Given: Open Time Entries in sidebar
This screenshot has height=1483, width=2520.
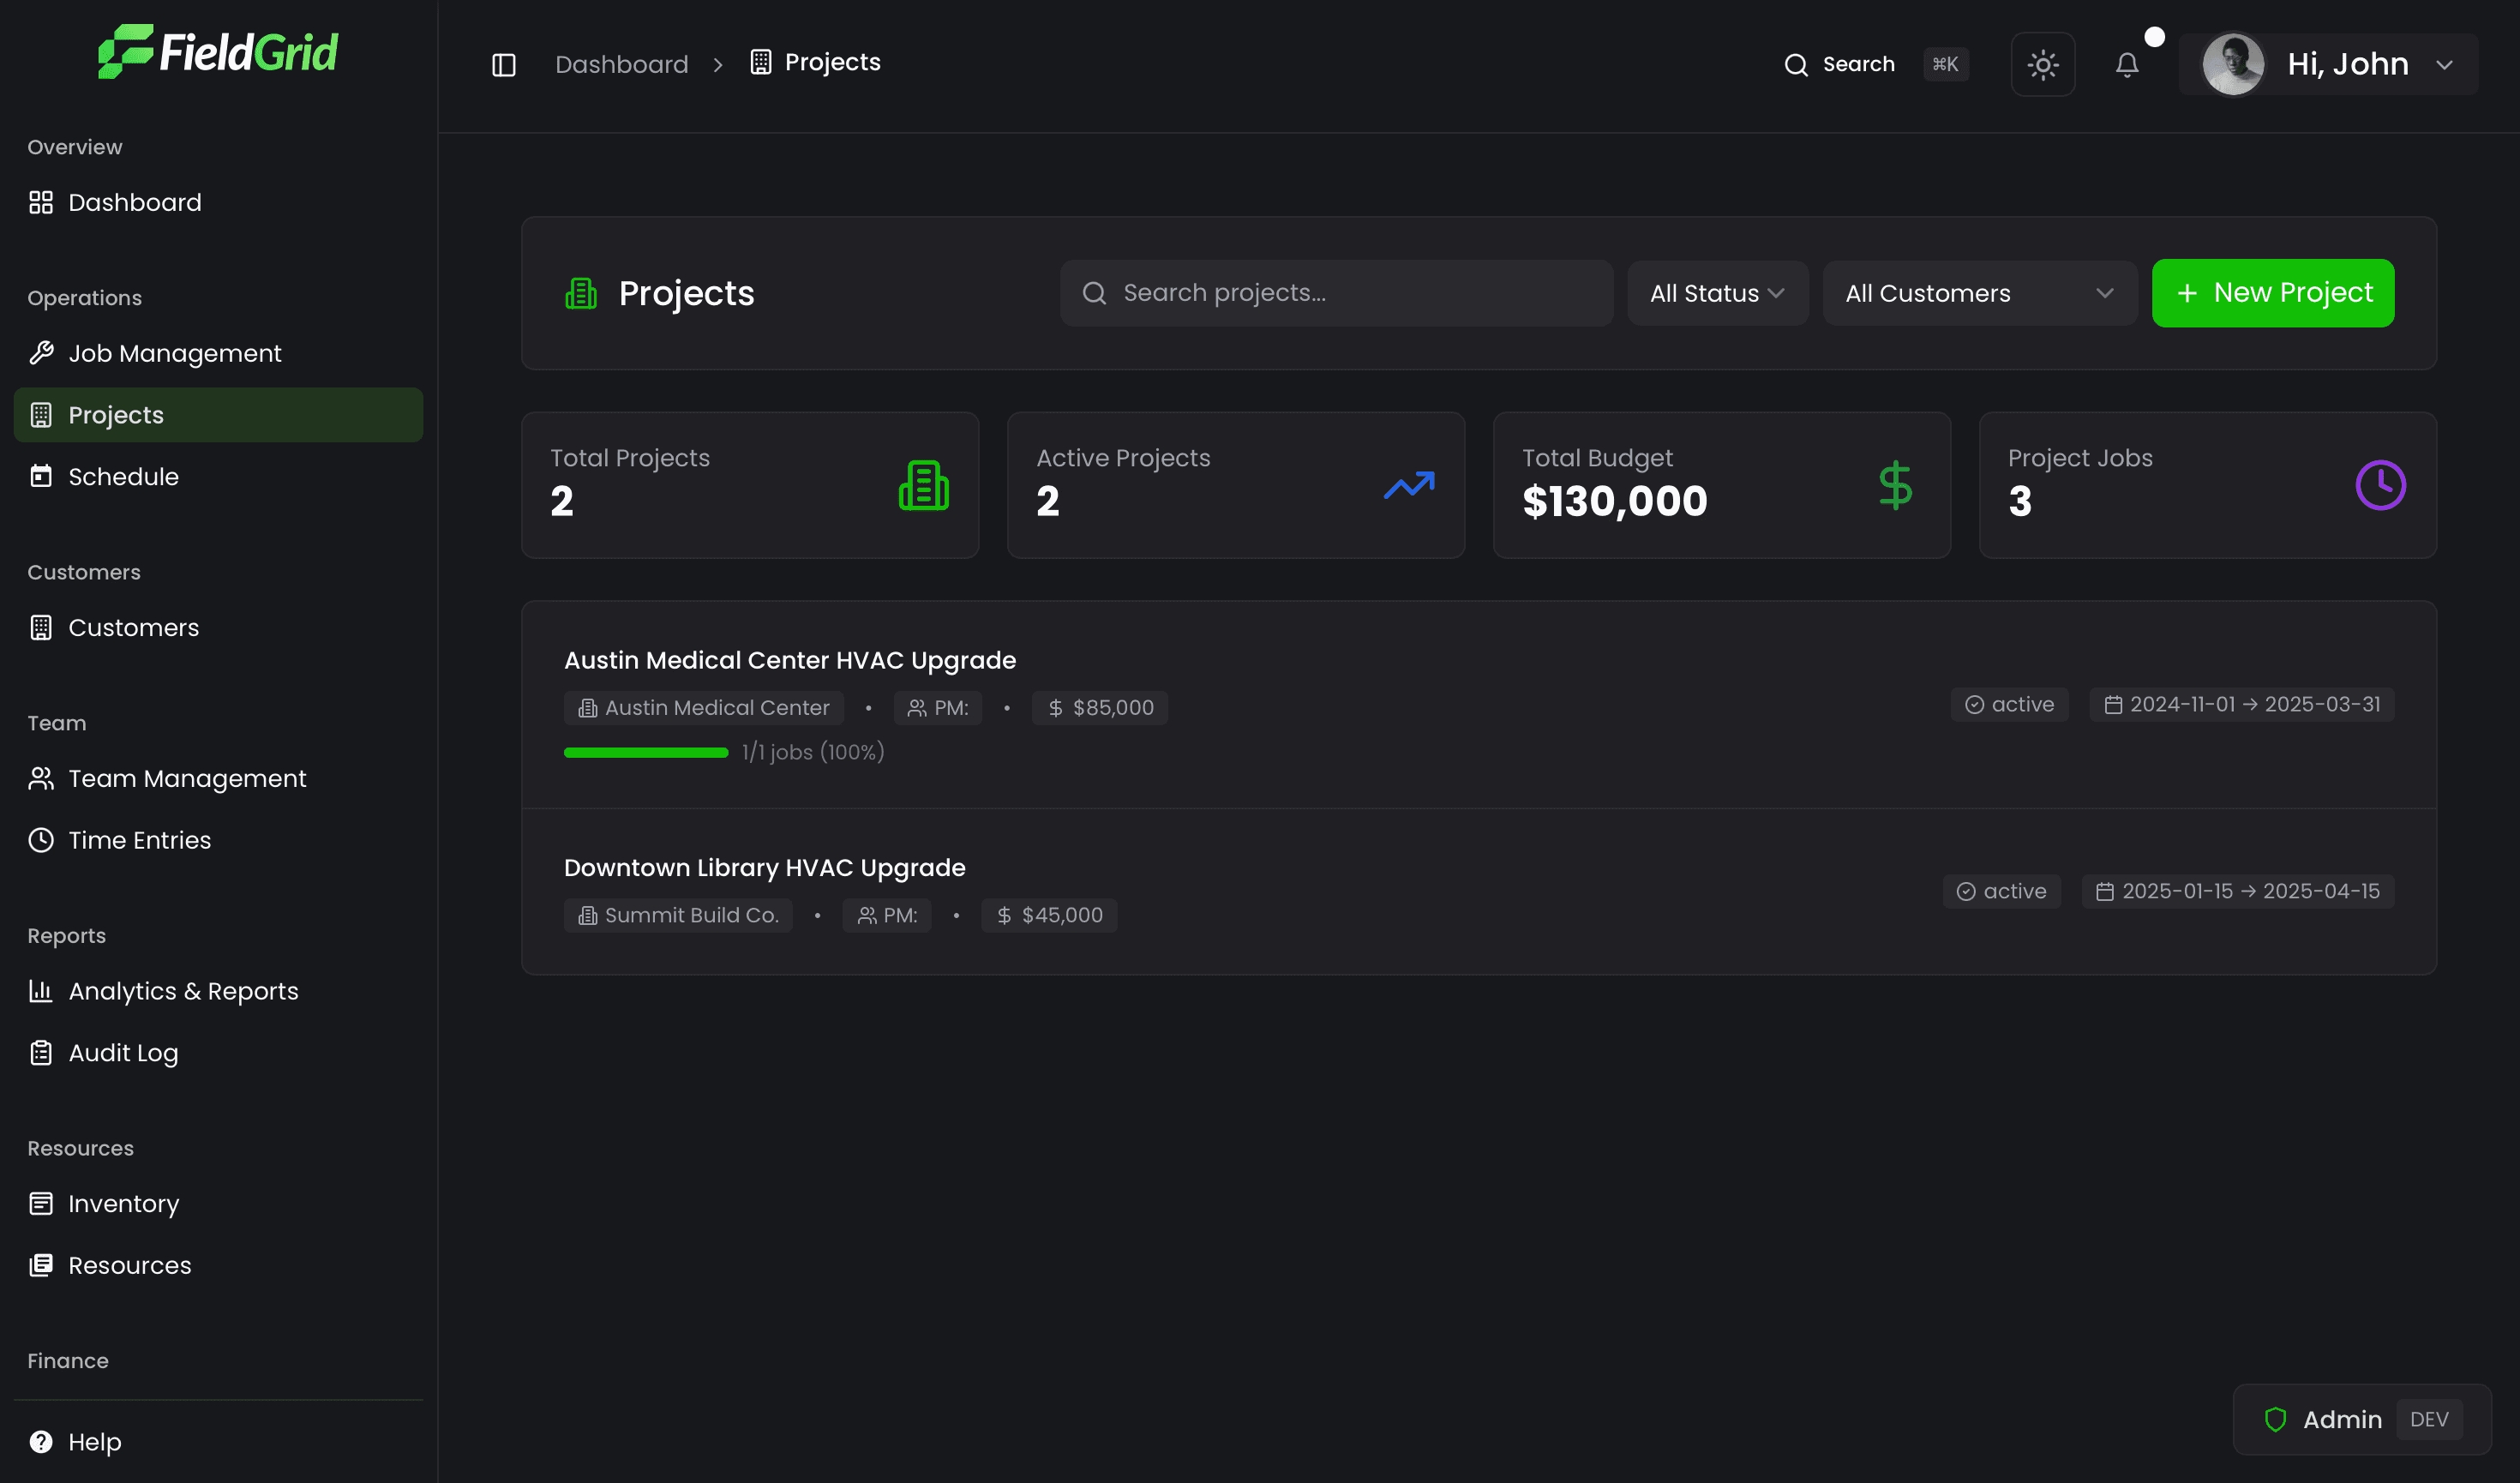Looking at the screenshot, I should (x=218, y=841).
